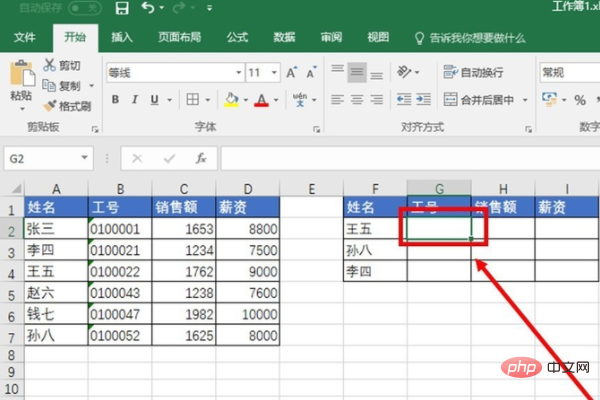
Task: Open the number format dropdown 常规
Action: (x=570, y=72)
